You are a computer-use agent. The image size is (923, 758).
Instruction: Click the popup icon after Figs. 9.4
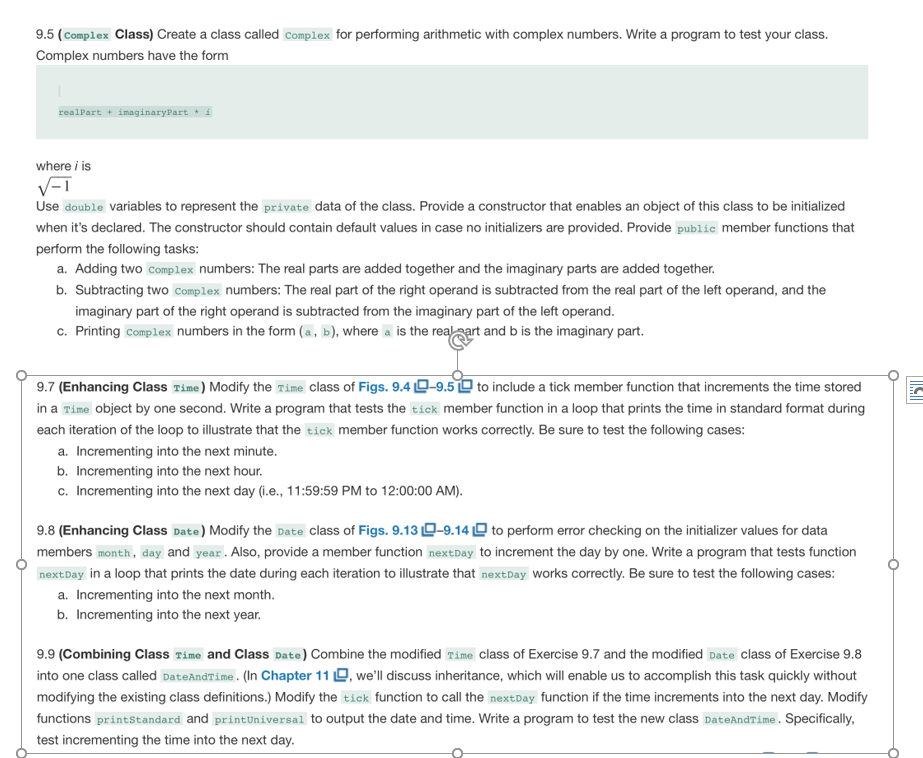click(421, 386)
